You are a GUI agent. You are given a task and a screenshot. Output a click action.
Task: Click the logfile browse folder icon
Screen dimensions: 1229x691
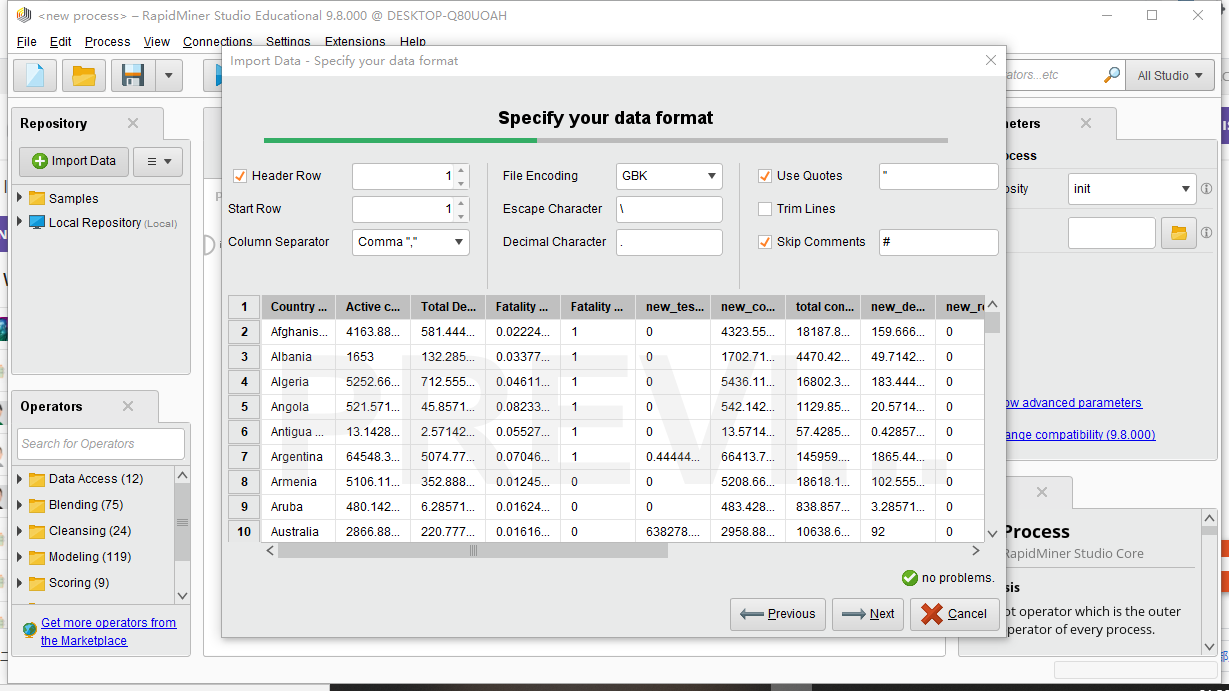point(1179,233)
